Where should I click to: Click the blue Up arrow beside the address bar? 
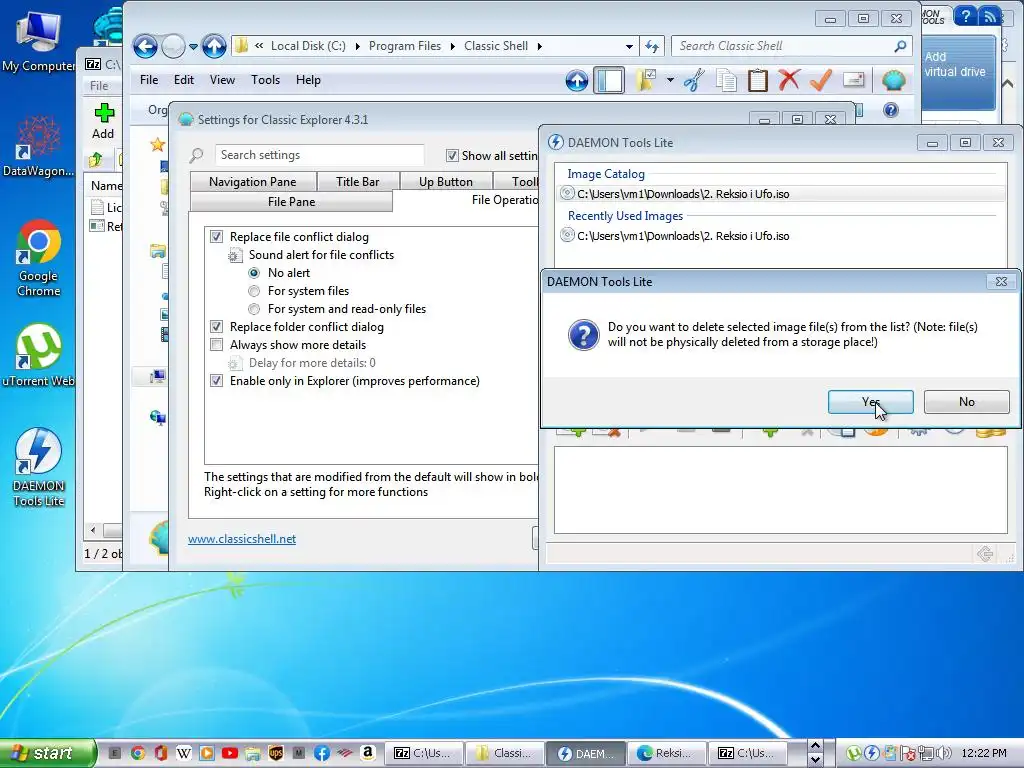tap(214, 46)
